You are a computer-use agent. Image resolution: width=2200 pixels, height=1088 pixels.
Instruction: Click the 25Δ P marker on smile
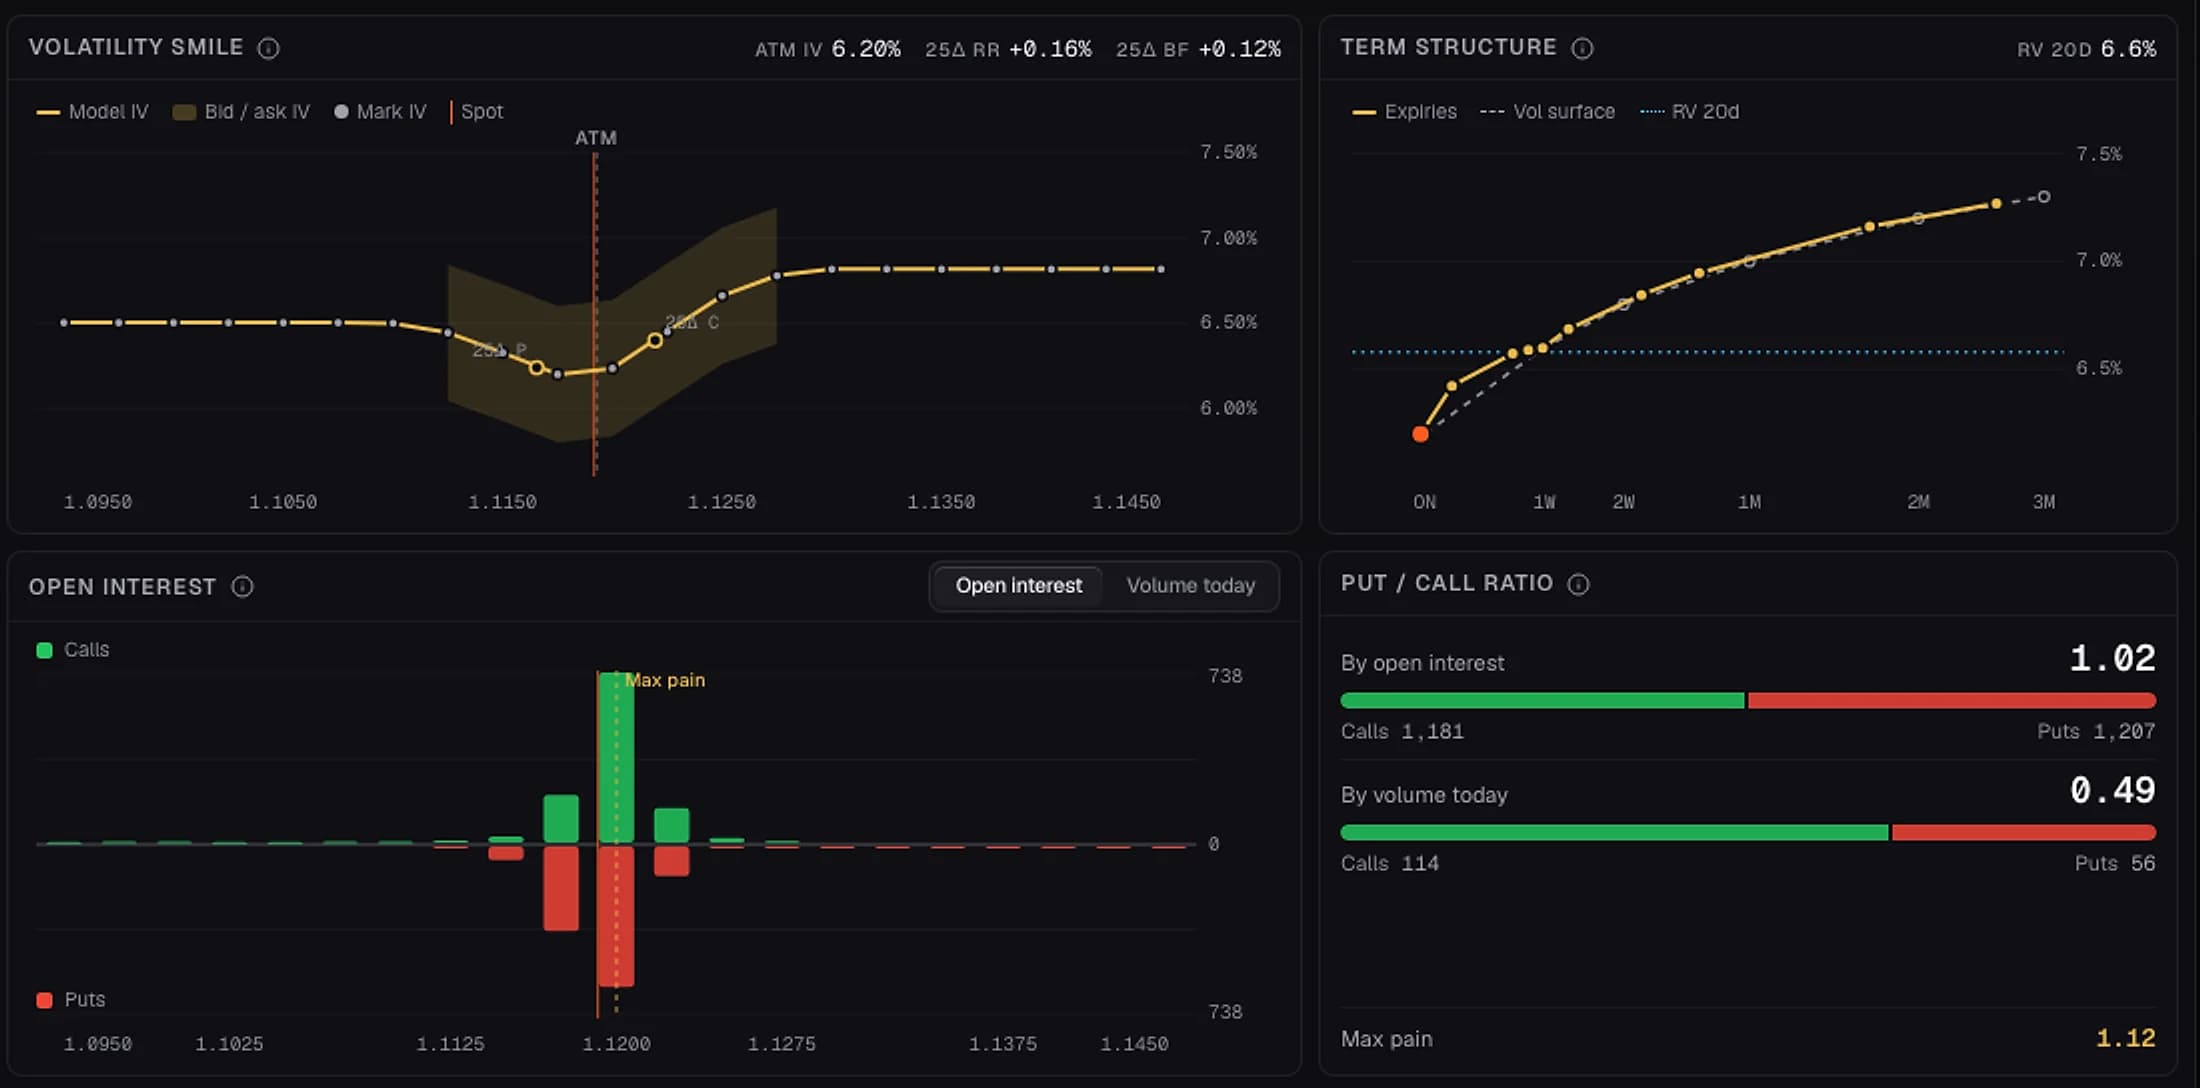(537, 368)
